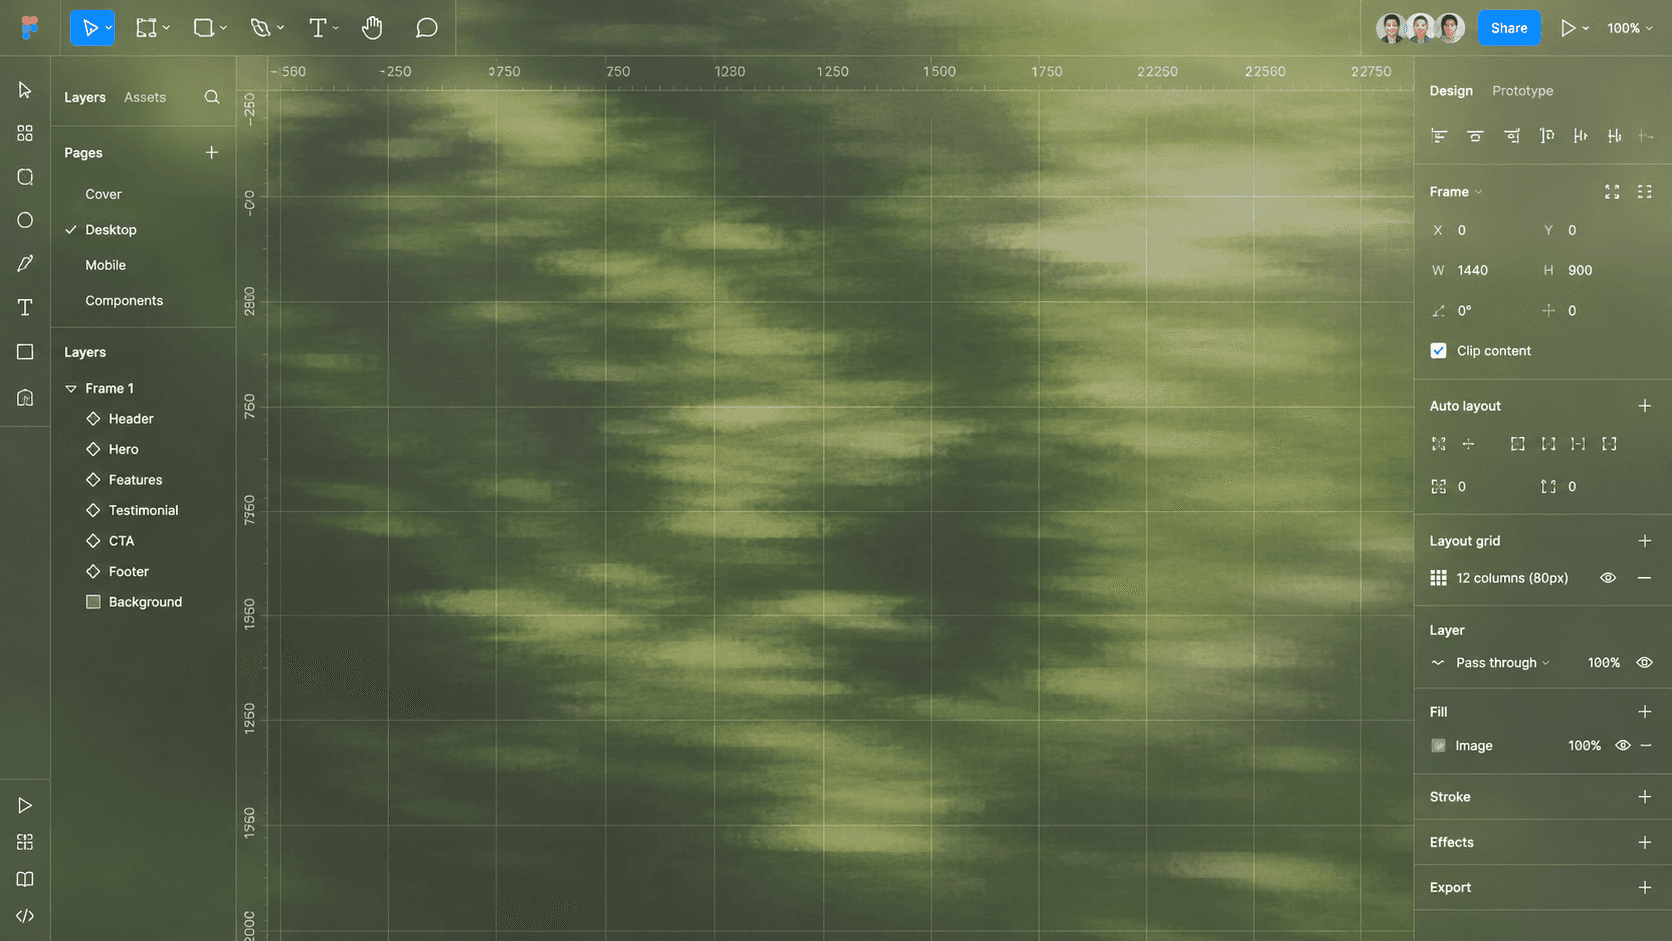Add a stroke with plus button
This screenshot has width=1672, height=941.
tap(1644, 797)
